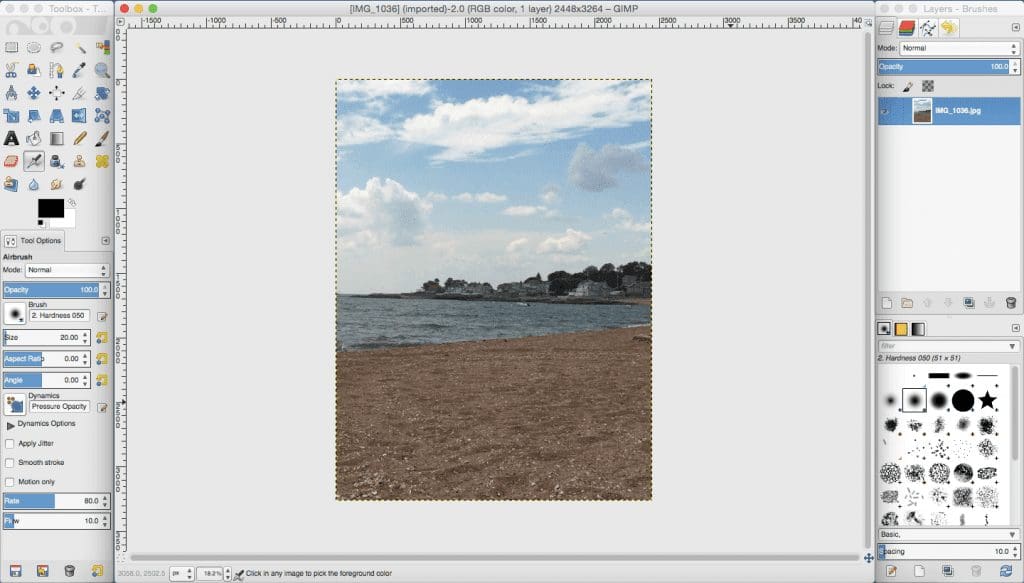Click the black foreground color swatch
Viewport: 1024px width, 583px height.
point(51,208)
